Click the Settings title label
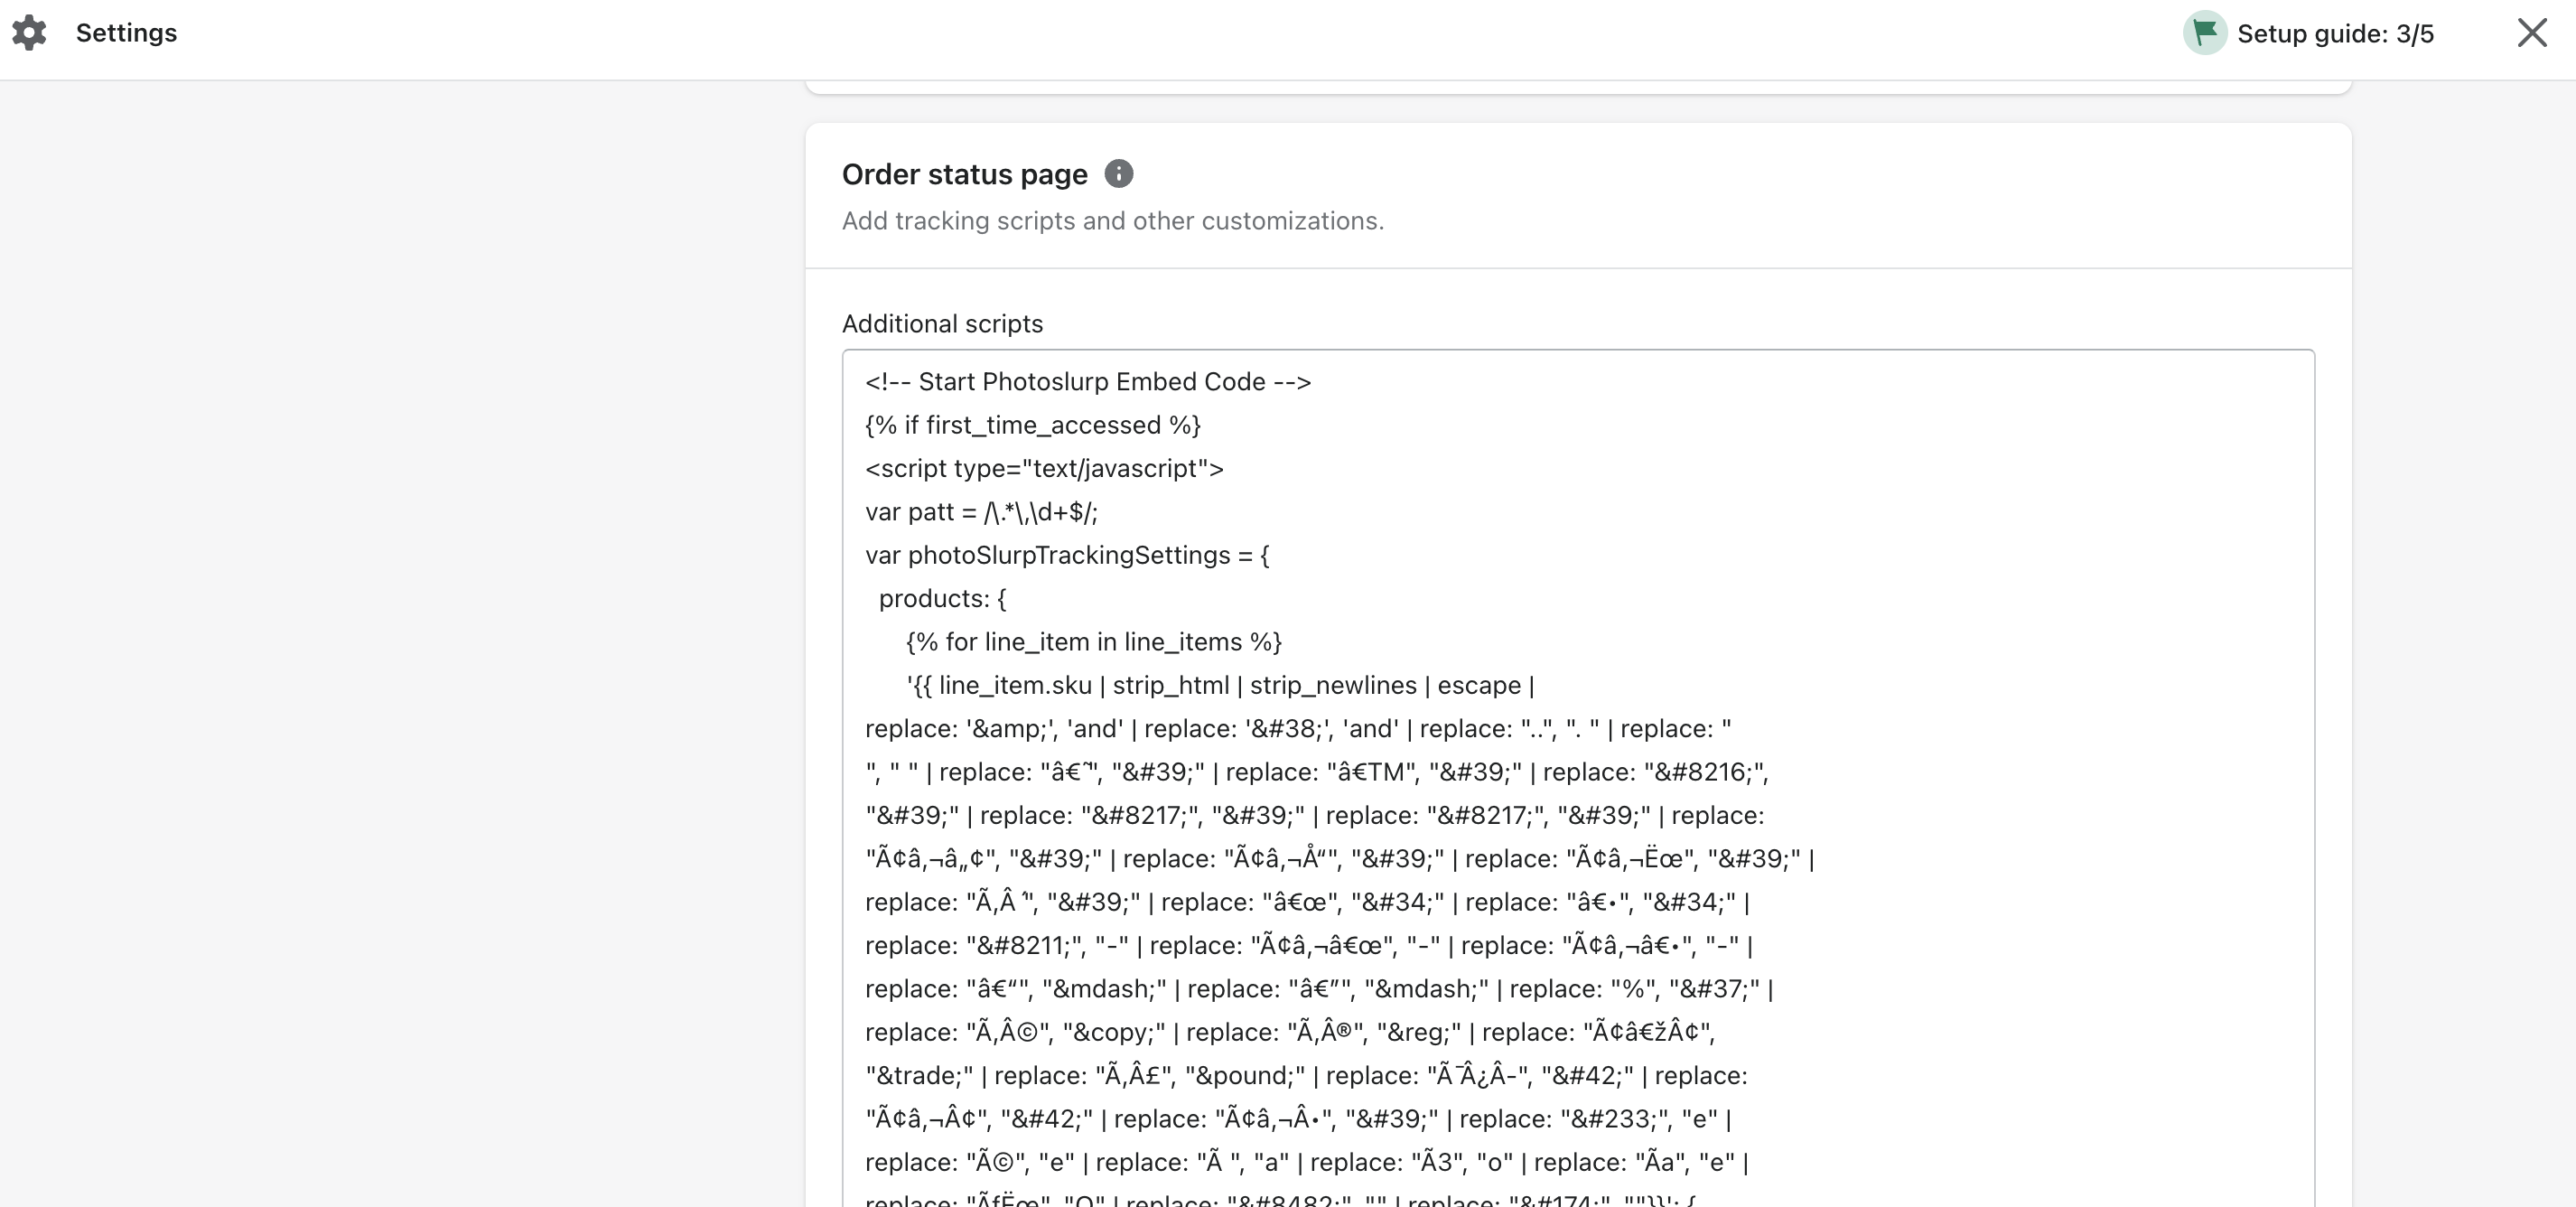 pyautogui.click(x=126, y=33)
